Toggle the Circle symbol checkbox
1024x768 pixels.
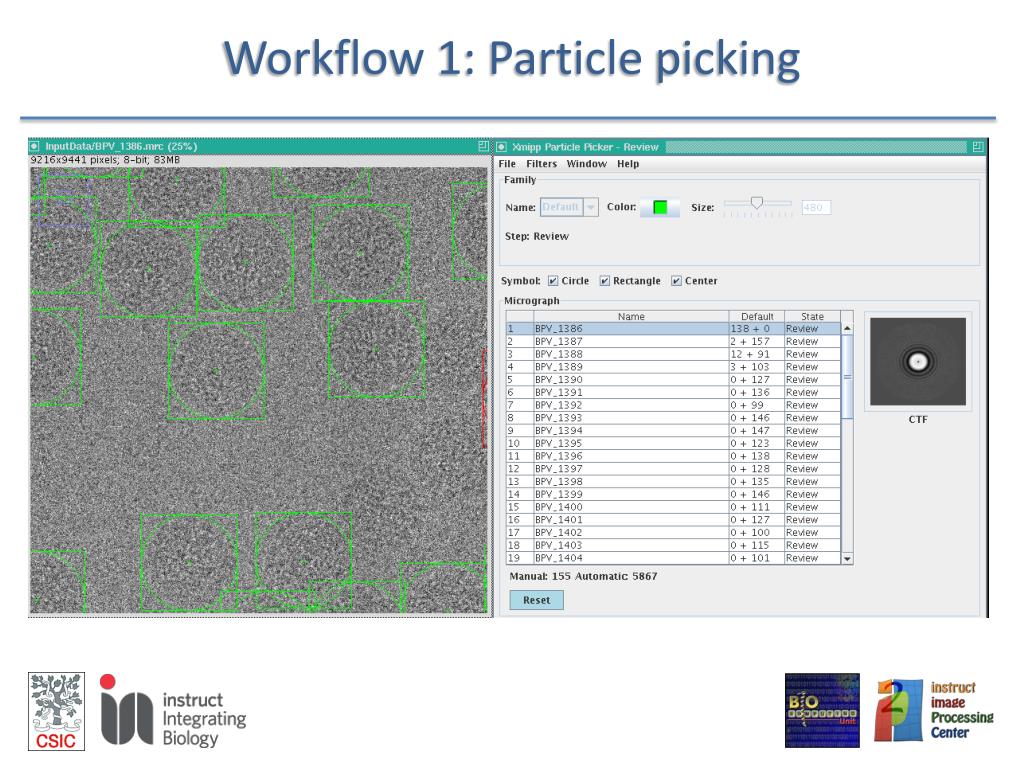click(553, 281)
